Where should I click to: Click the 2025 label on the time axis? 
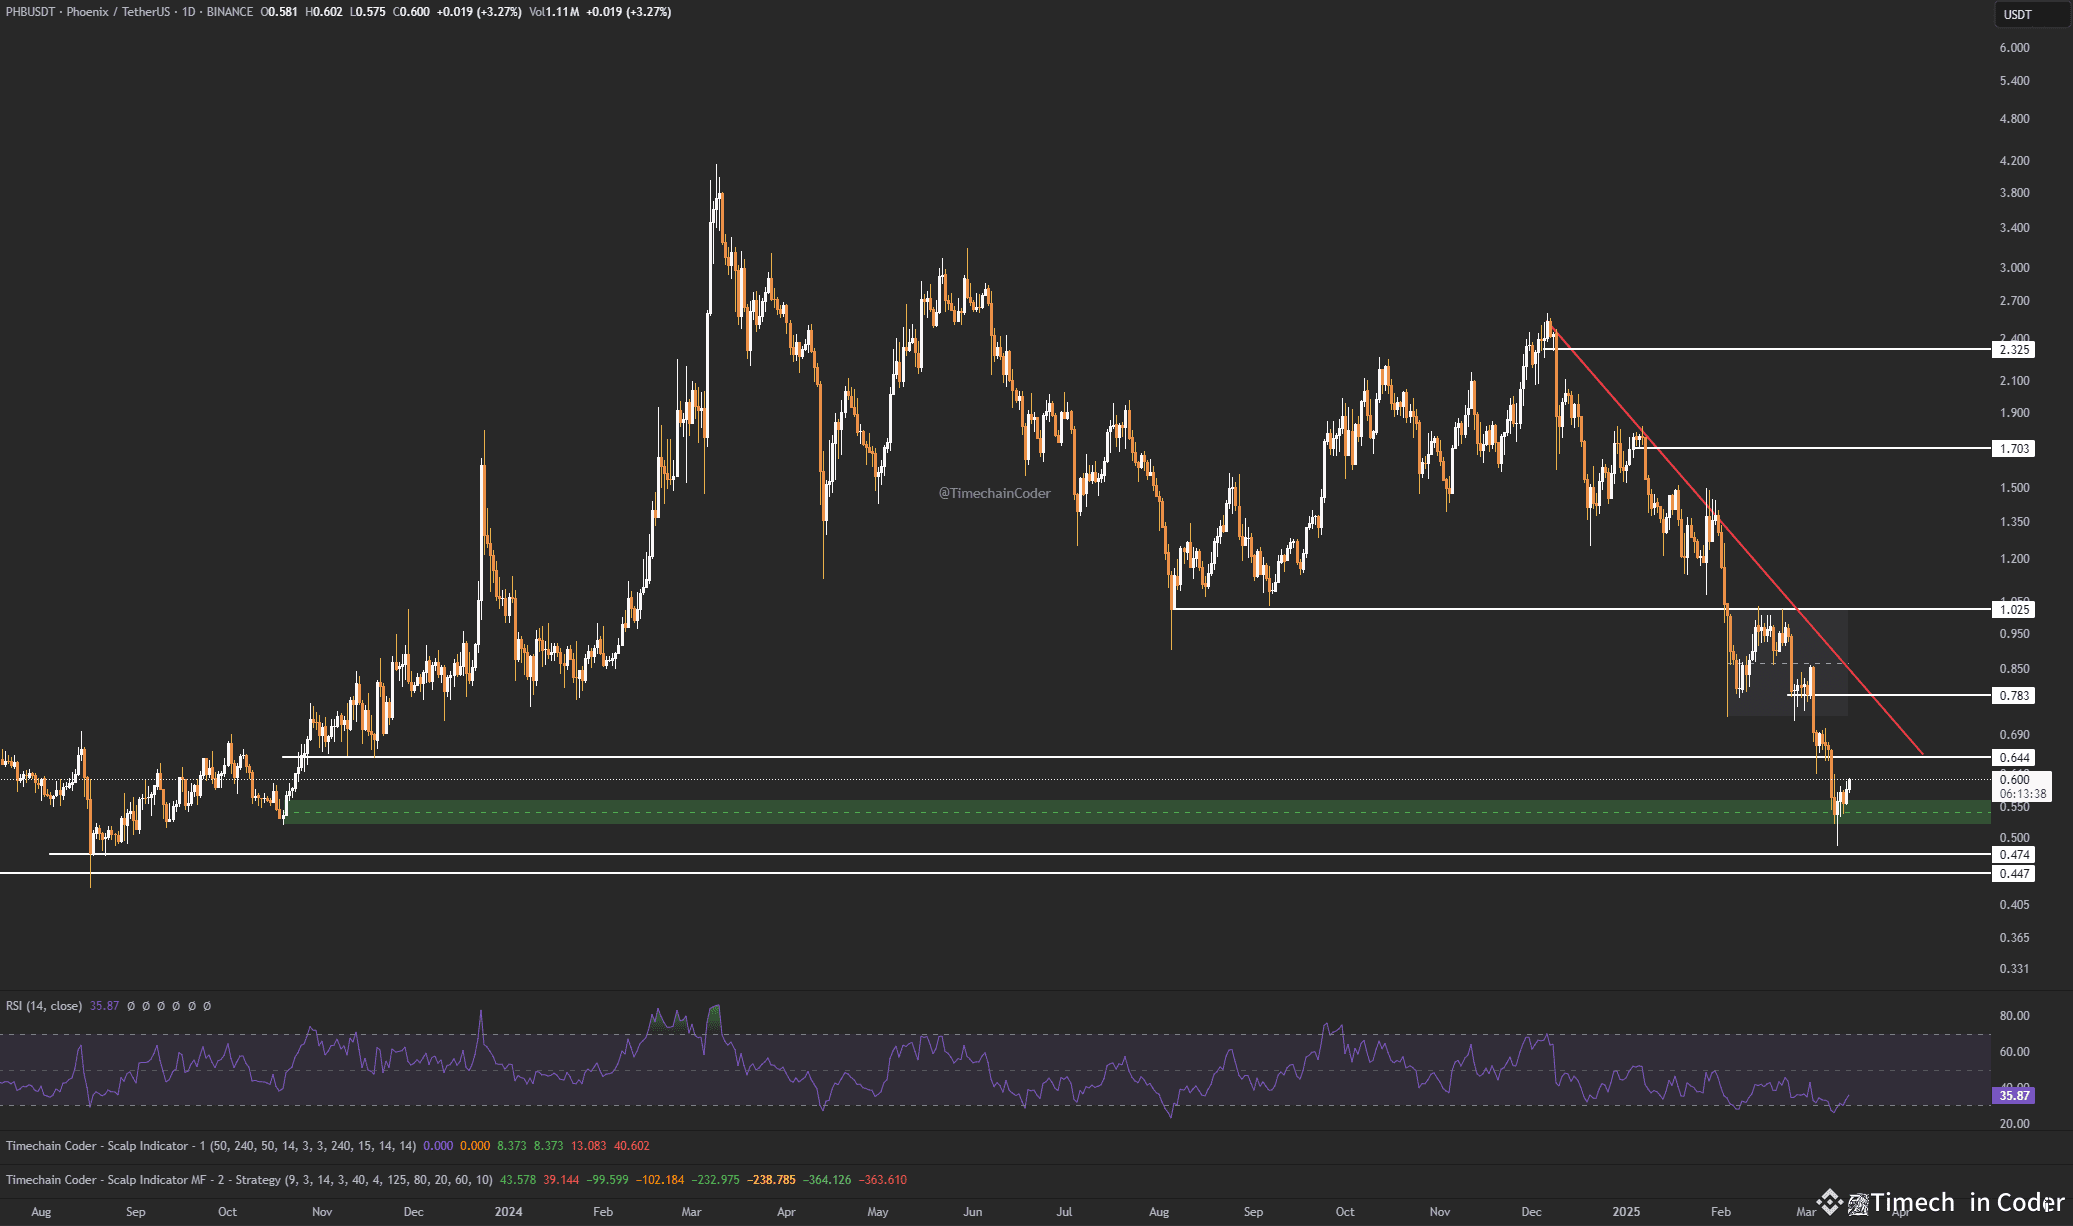point(1626,1212)
